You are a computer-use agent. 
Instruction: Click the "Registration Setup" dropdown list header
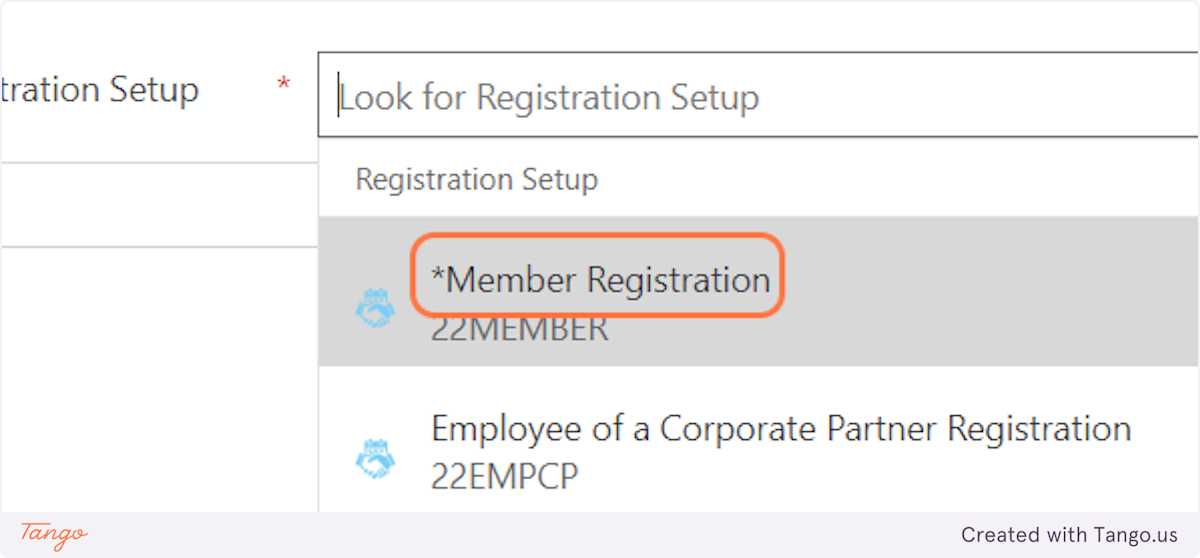[477, 180]
